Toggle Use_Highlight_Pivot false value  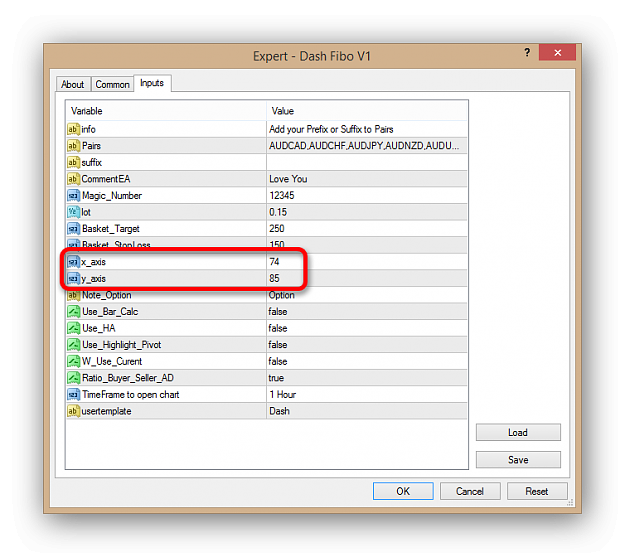(367, 345)
